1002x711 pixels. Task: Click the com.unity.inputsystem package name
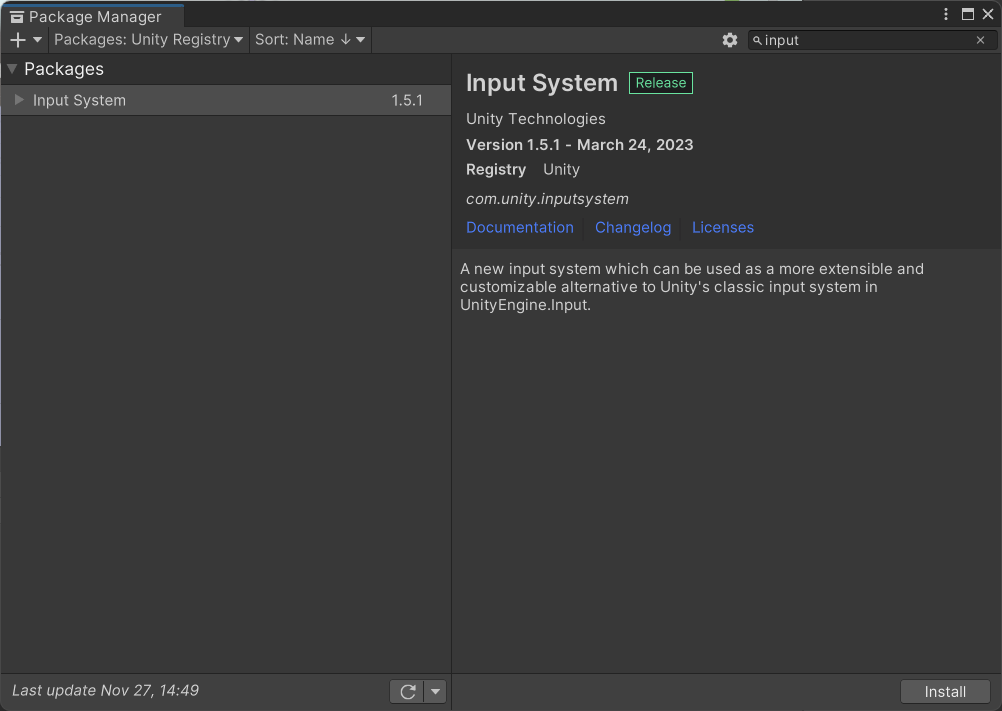pyautogui.click(x=547, y=199)
